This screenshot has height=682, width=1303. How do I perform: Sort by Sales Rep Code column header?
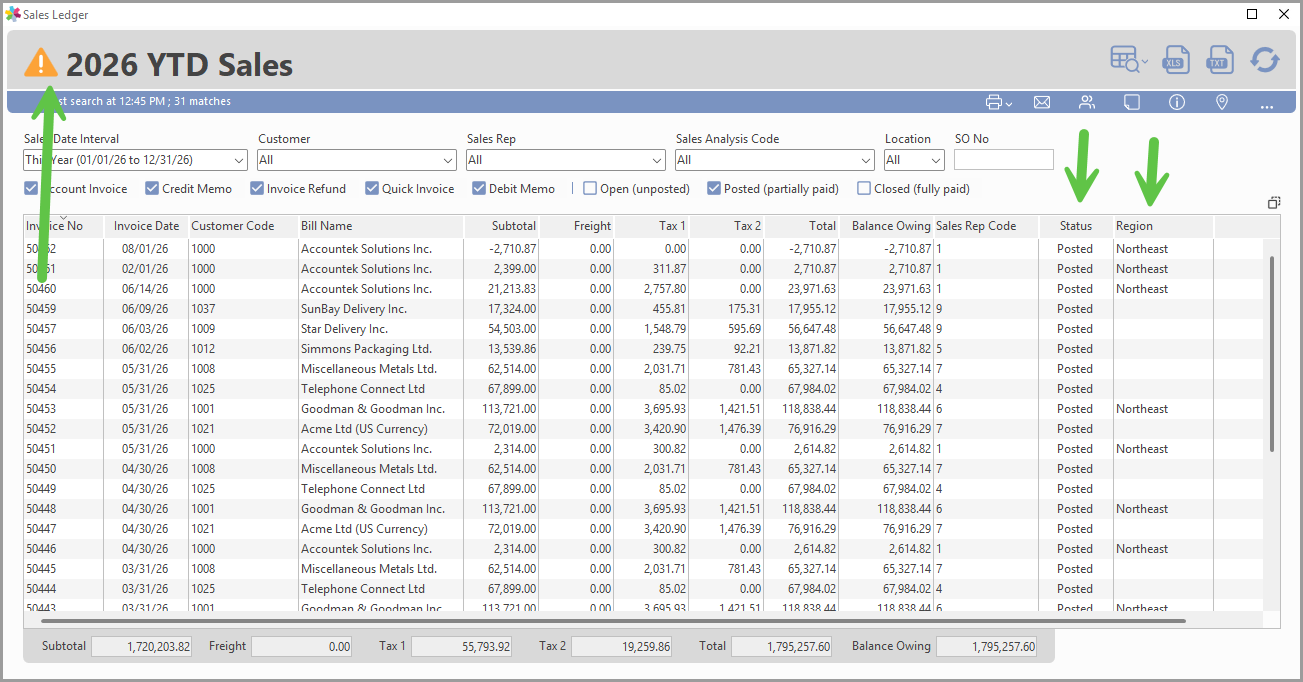coord(986,226)
